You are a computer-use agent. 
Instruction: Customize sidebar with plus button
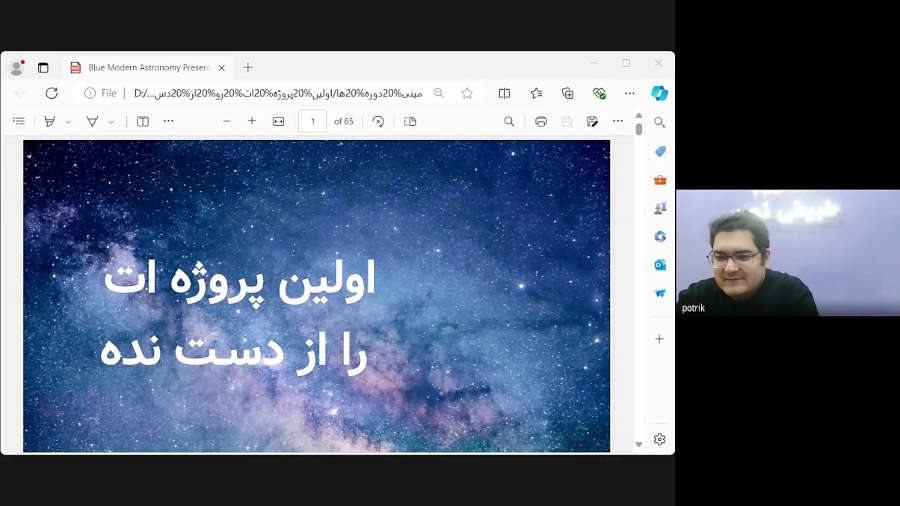click(x=660, y=338)
